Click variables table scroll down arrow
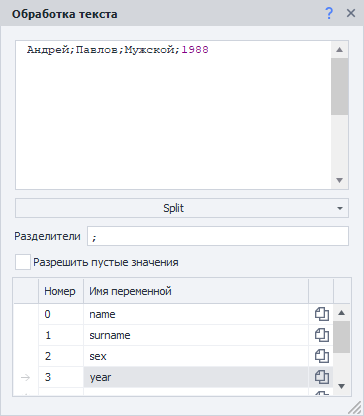 pos(341,386)
